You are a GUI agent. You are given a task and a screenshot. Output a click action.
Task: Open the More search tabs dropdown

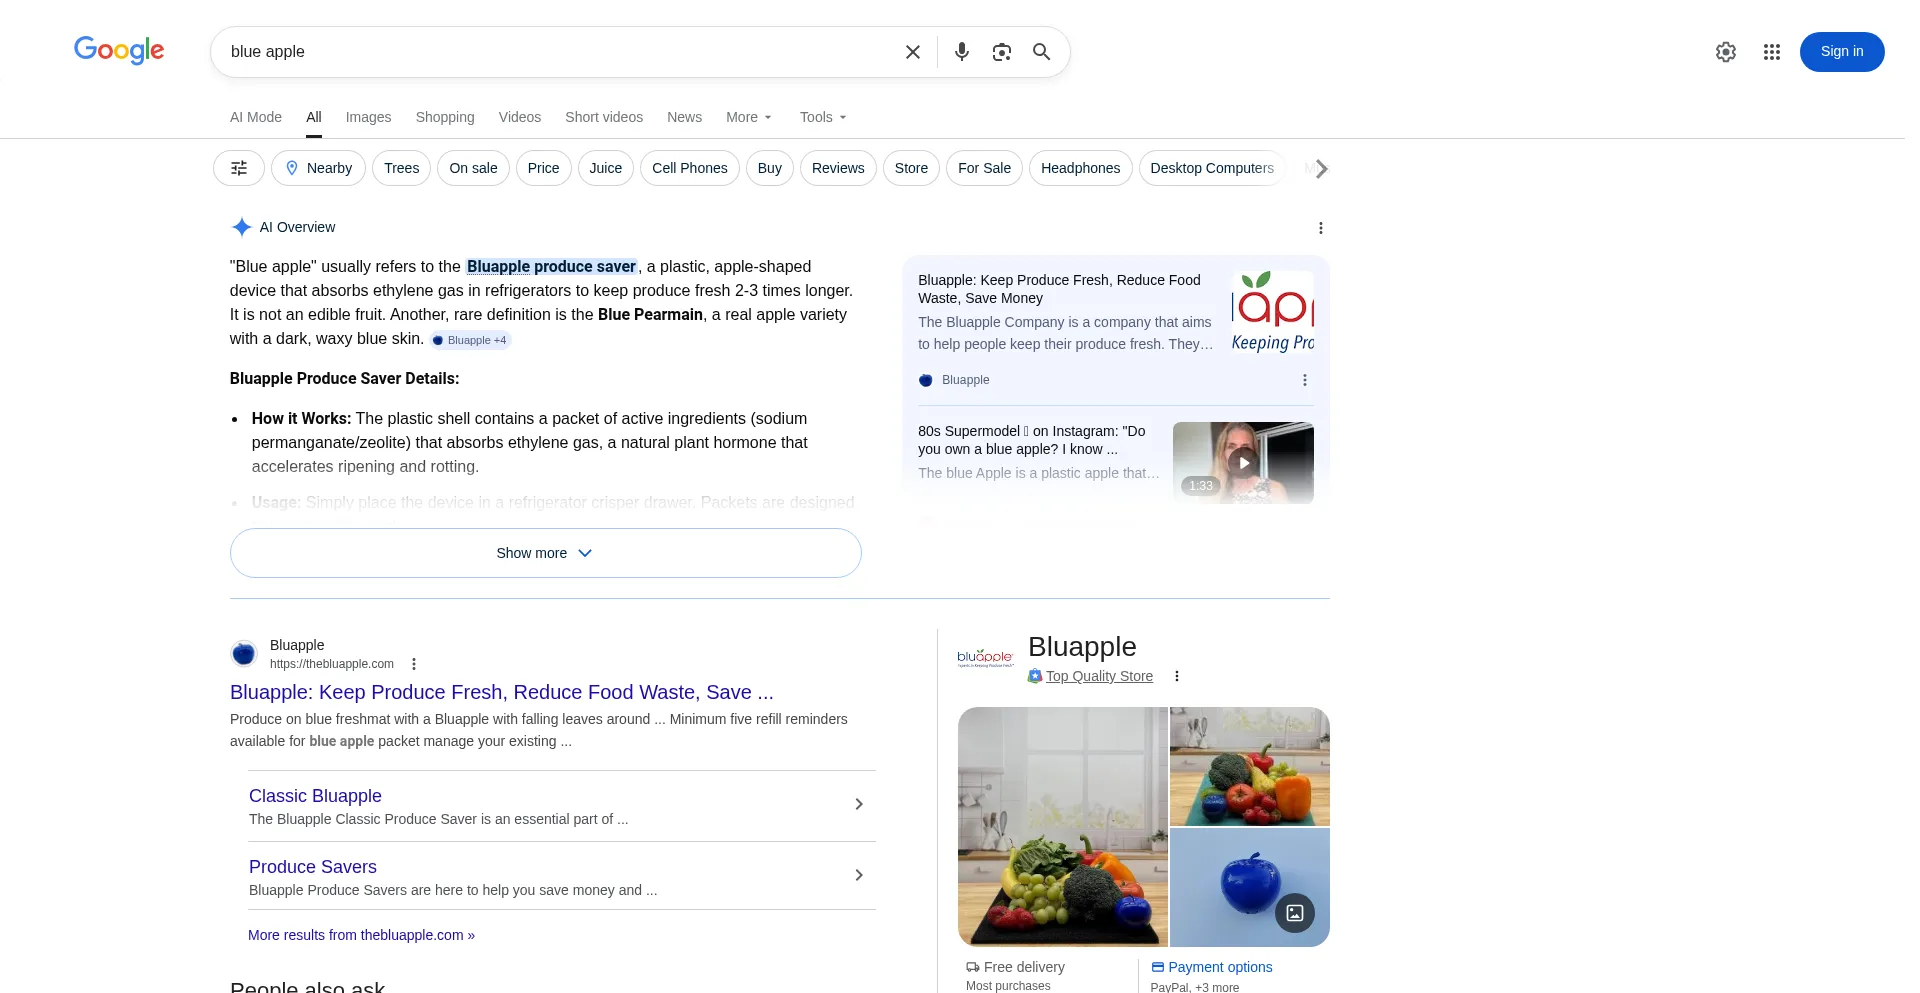749,117
